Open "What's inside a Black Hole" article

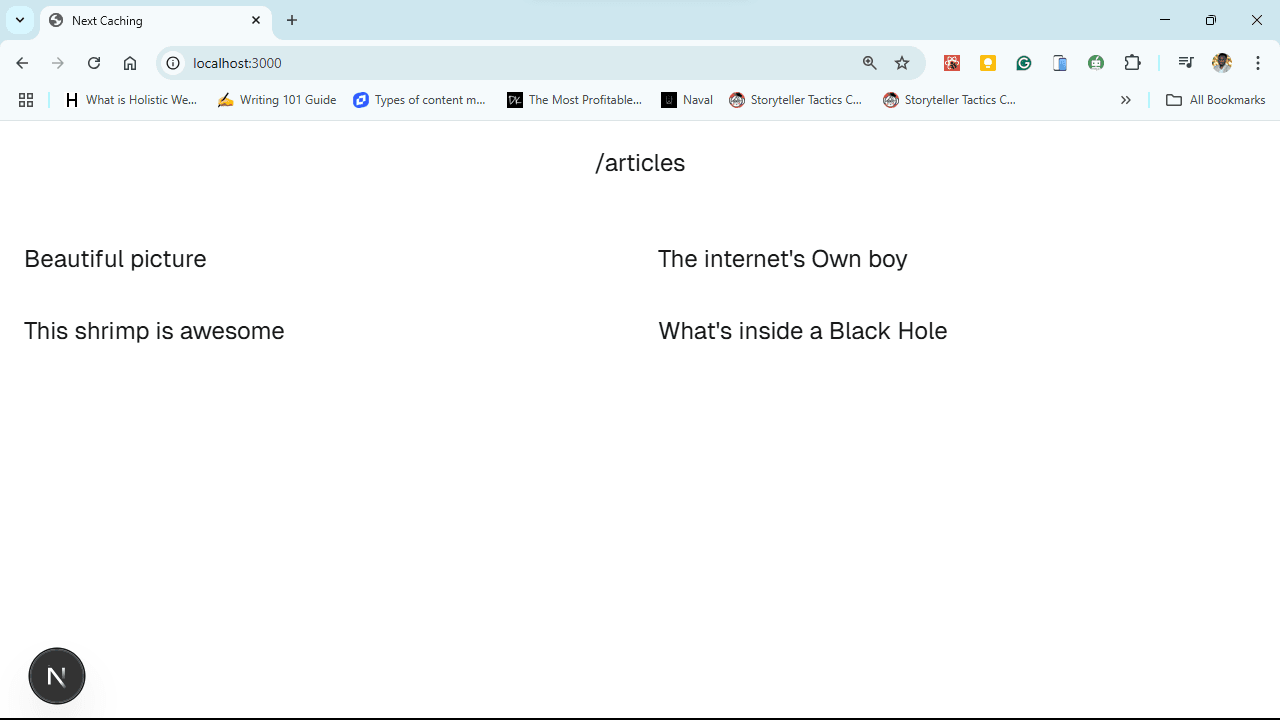(802, 331)
